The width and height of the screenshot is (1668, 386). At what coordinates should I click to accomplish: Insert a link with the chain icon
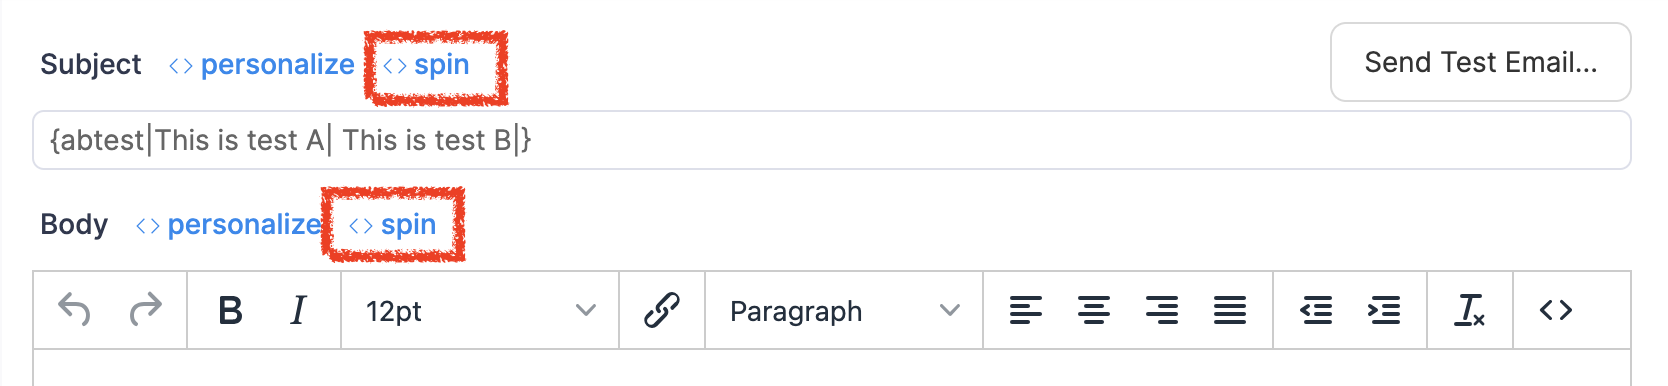[662, 311]
